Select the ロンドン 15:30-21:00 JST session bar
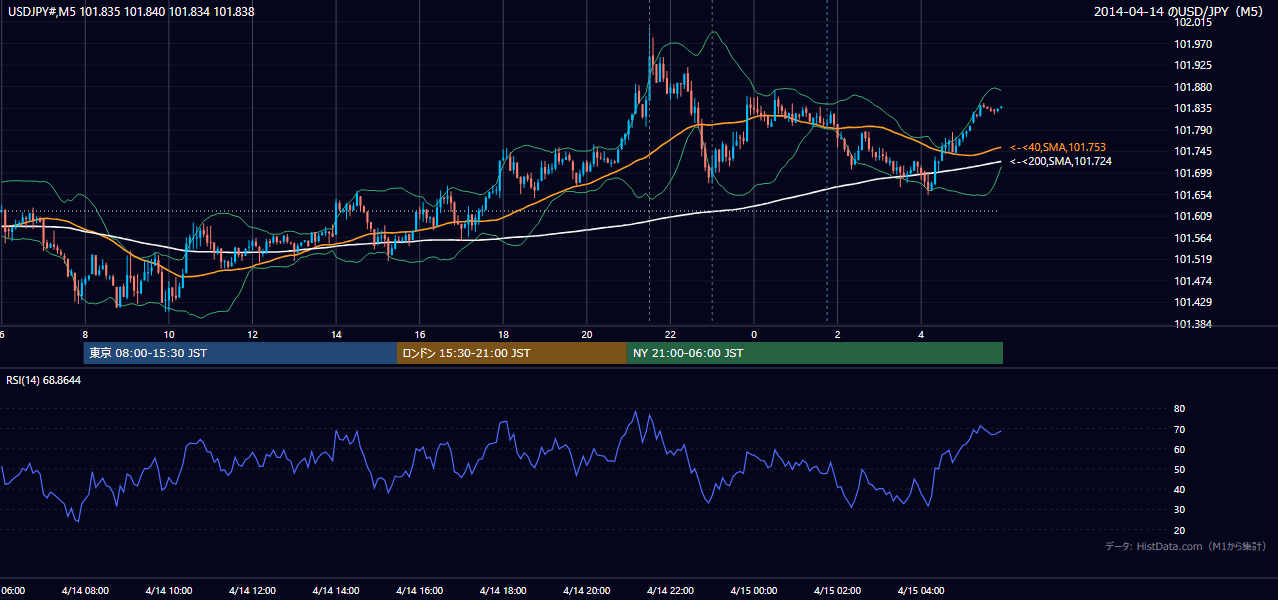 click(x=512, y=353)
